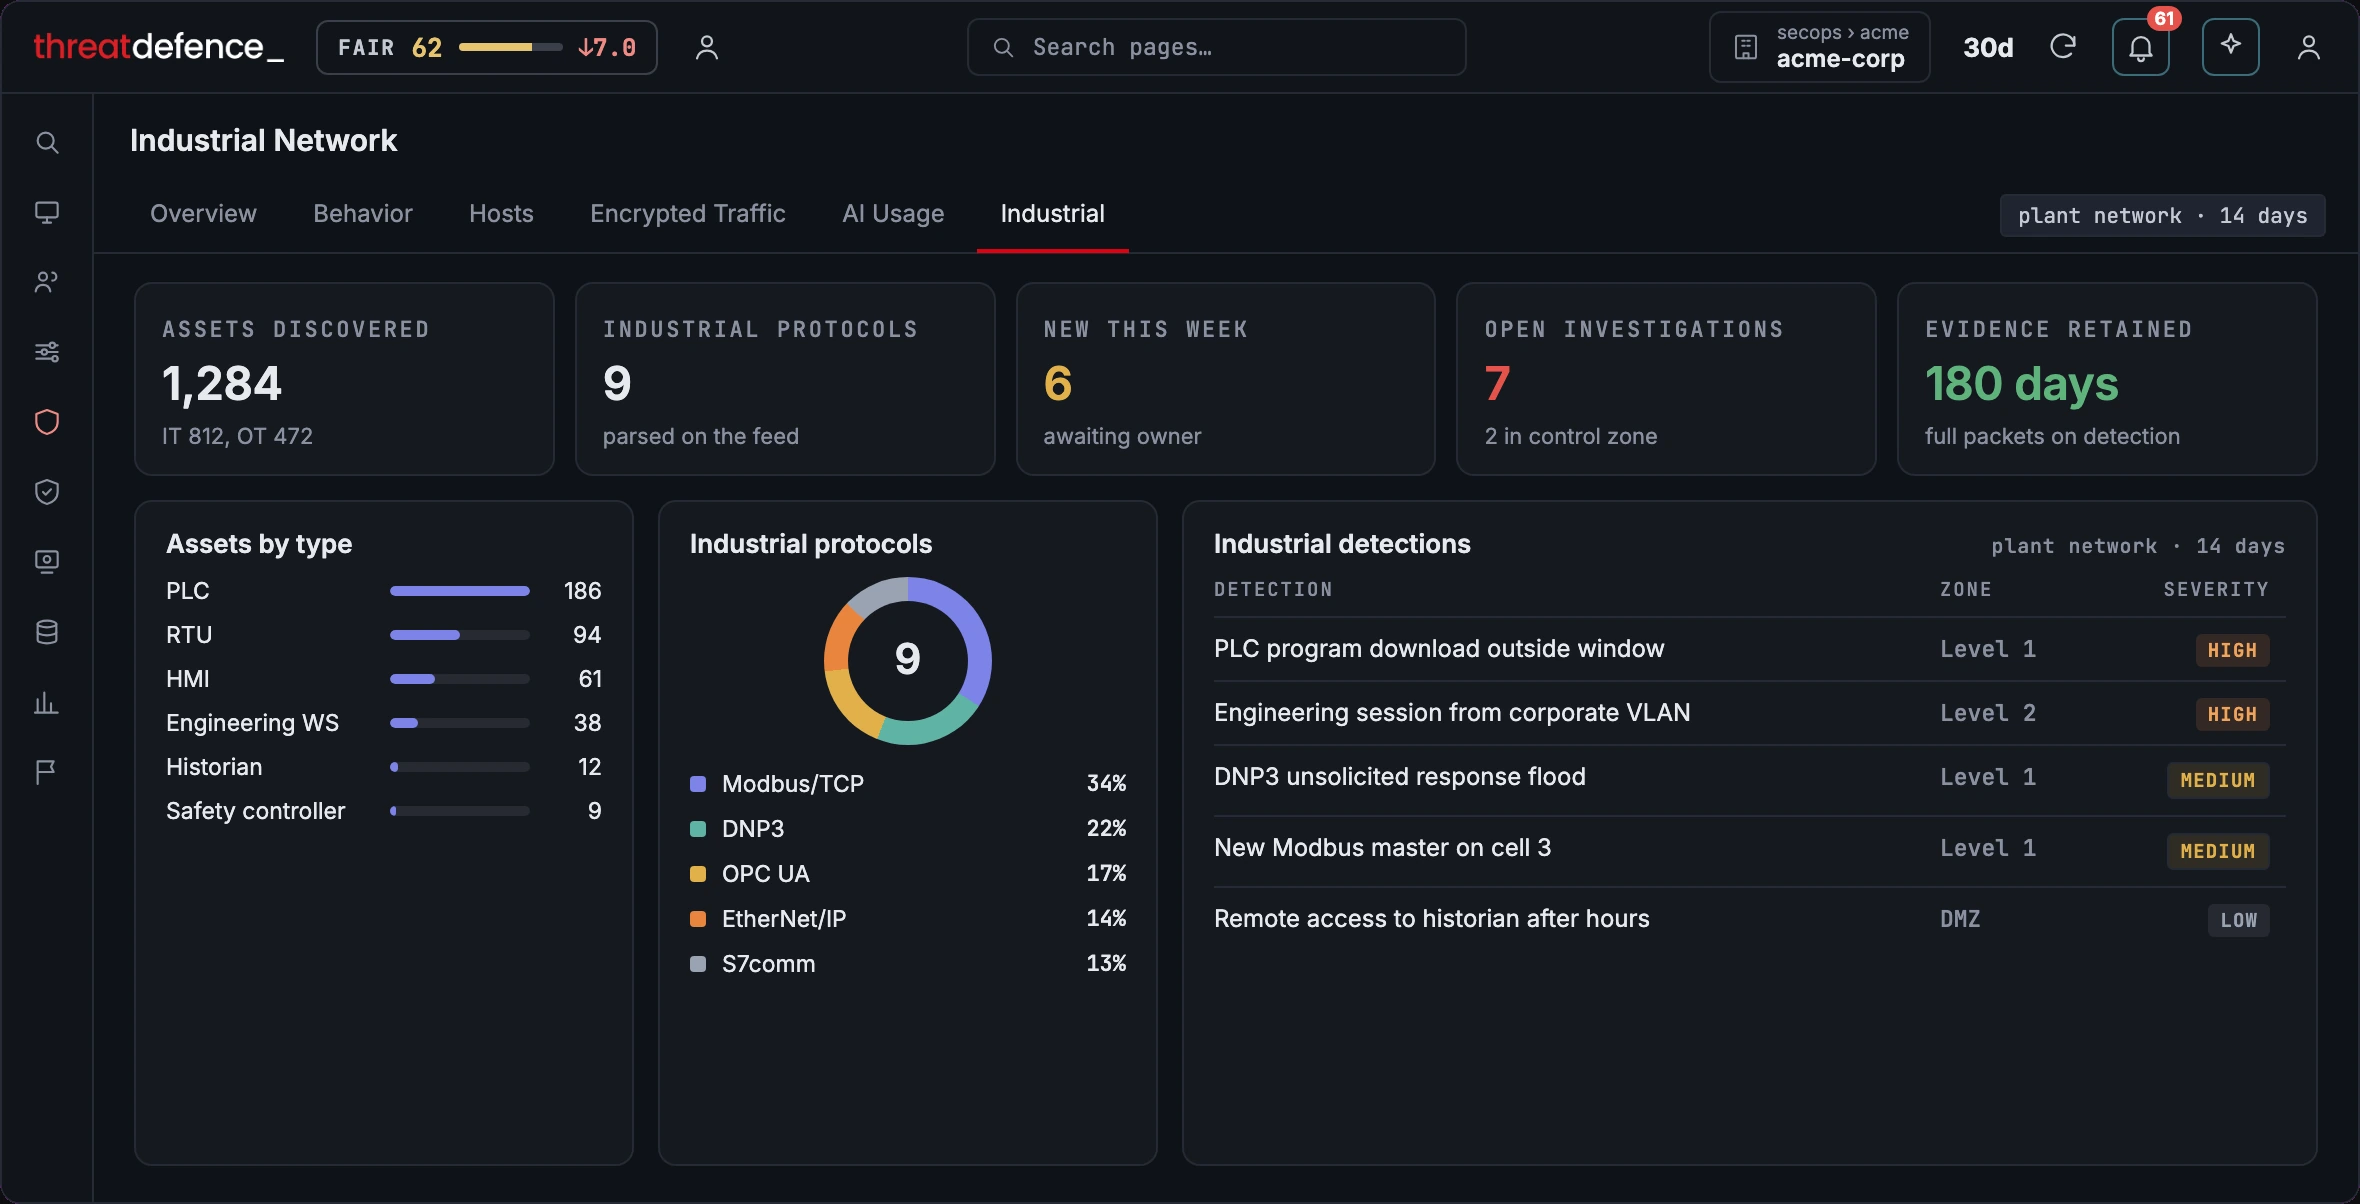
Task: Open the user profile icon at top right
Action: coord(2309,47)
